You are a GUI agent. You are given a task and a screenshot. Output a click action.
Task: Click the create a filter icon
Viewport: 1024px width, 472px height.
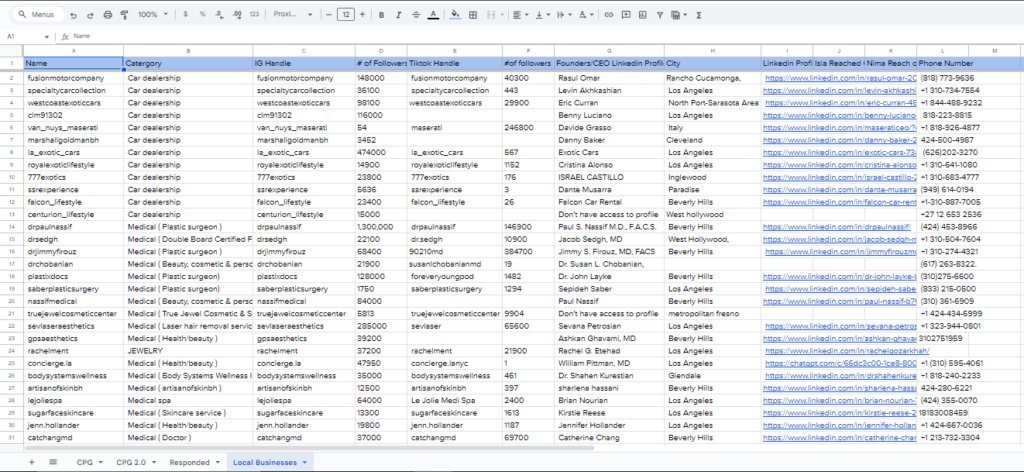(x=660, y=14)
